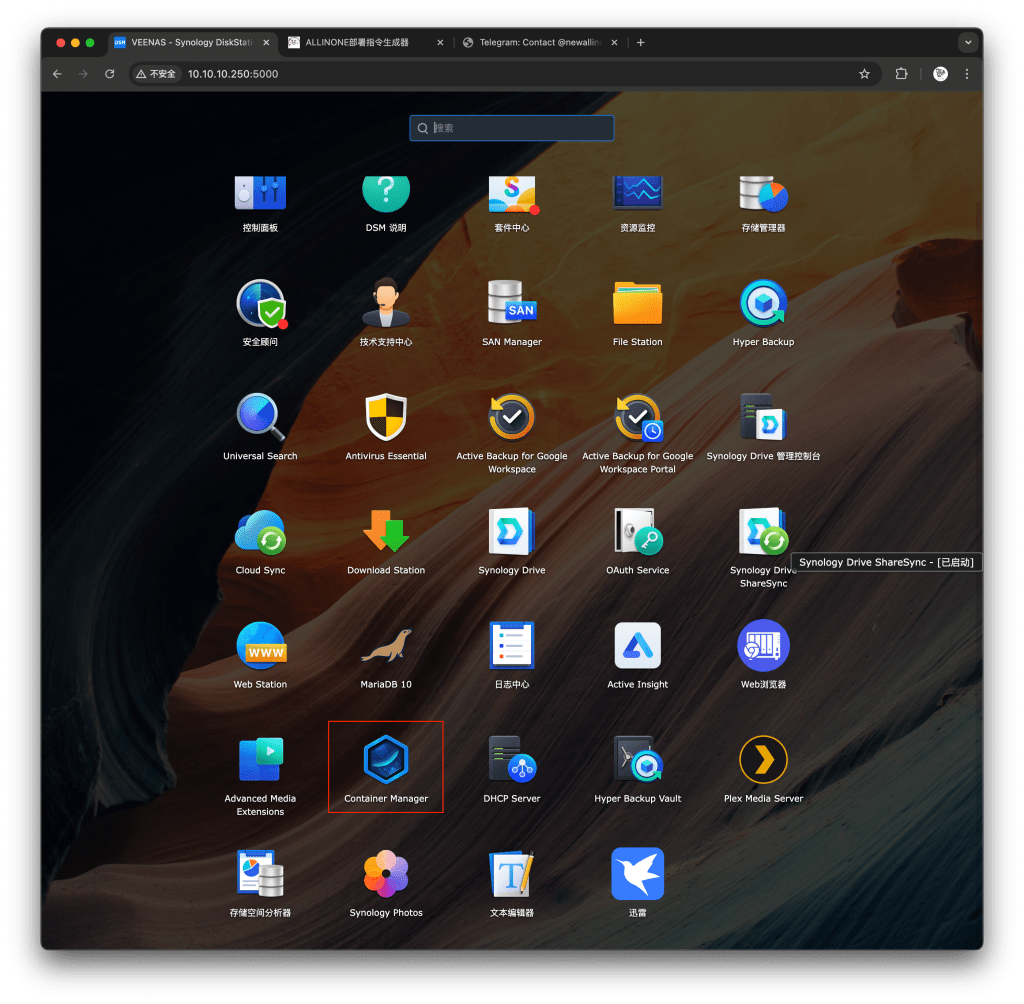1024x1004 pixels.
Task: Bookmark this page with star icon
Action: coord(864,74)
